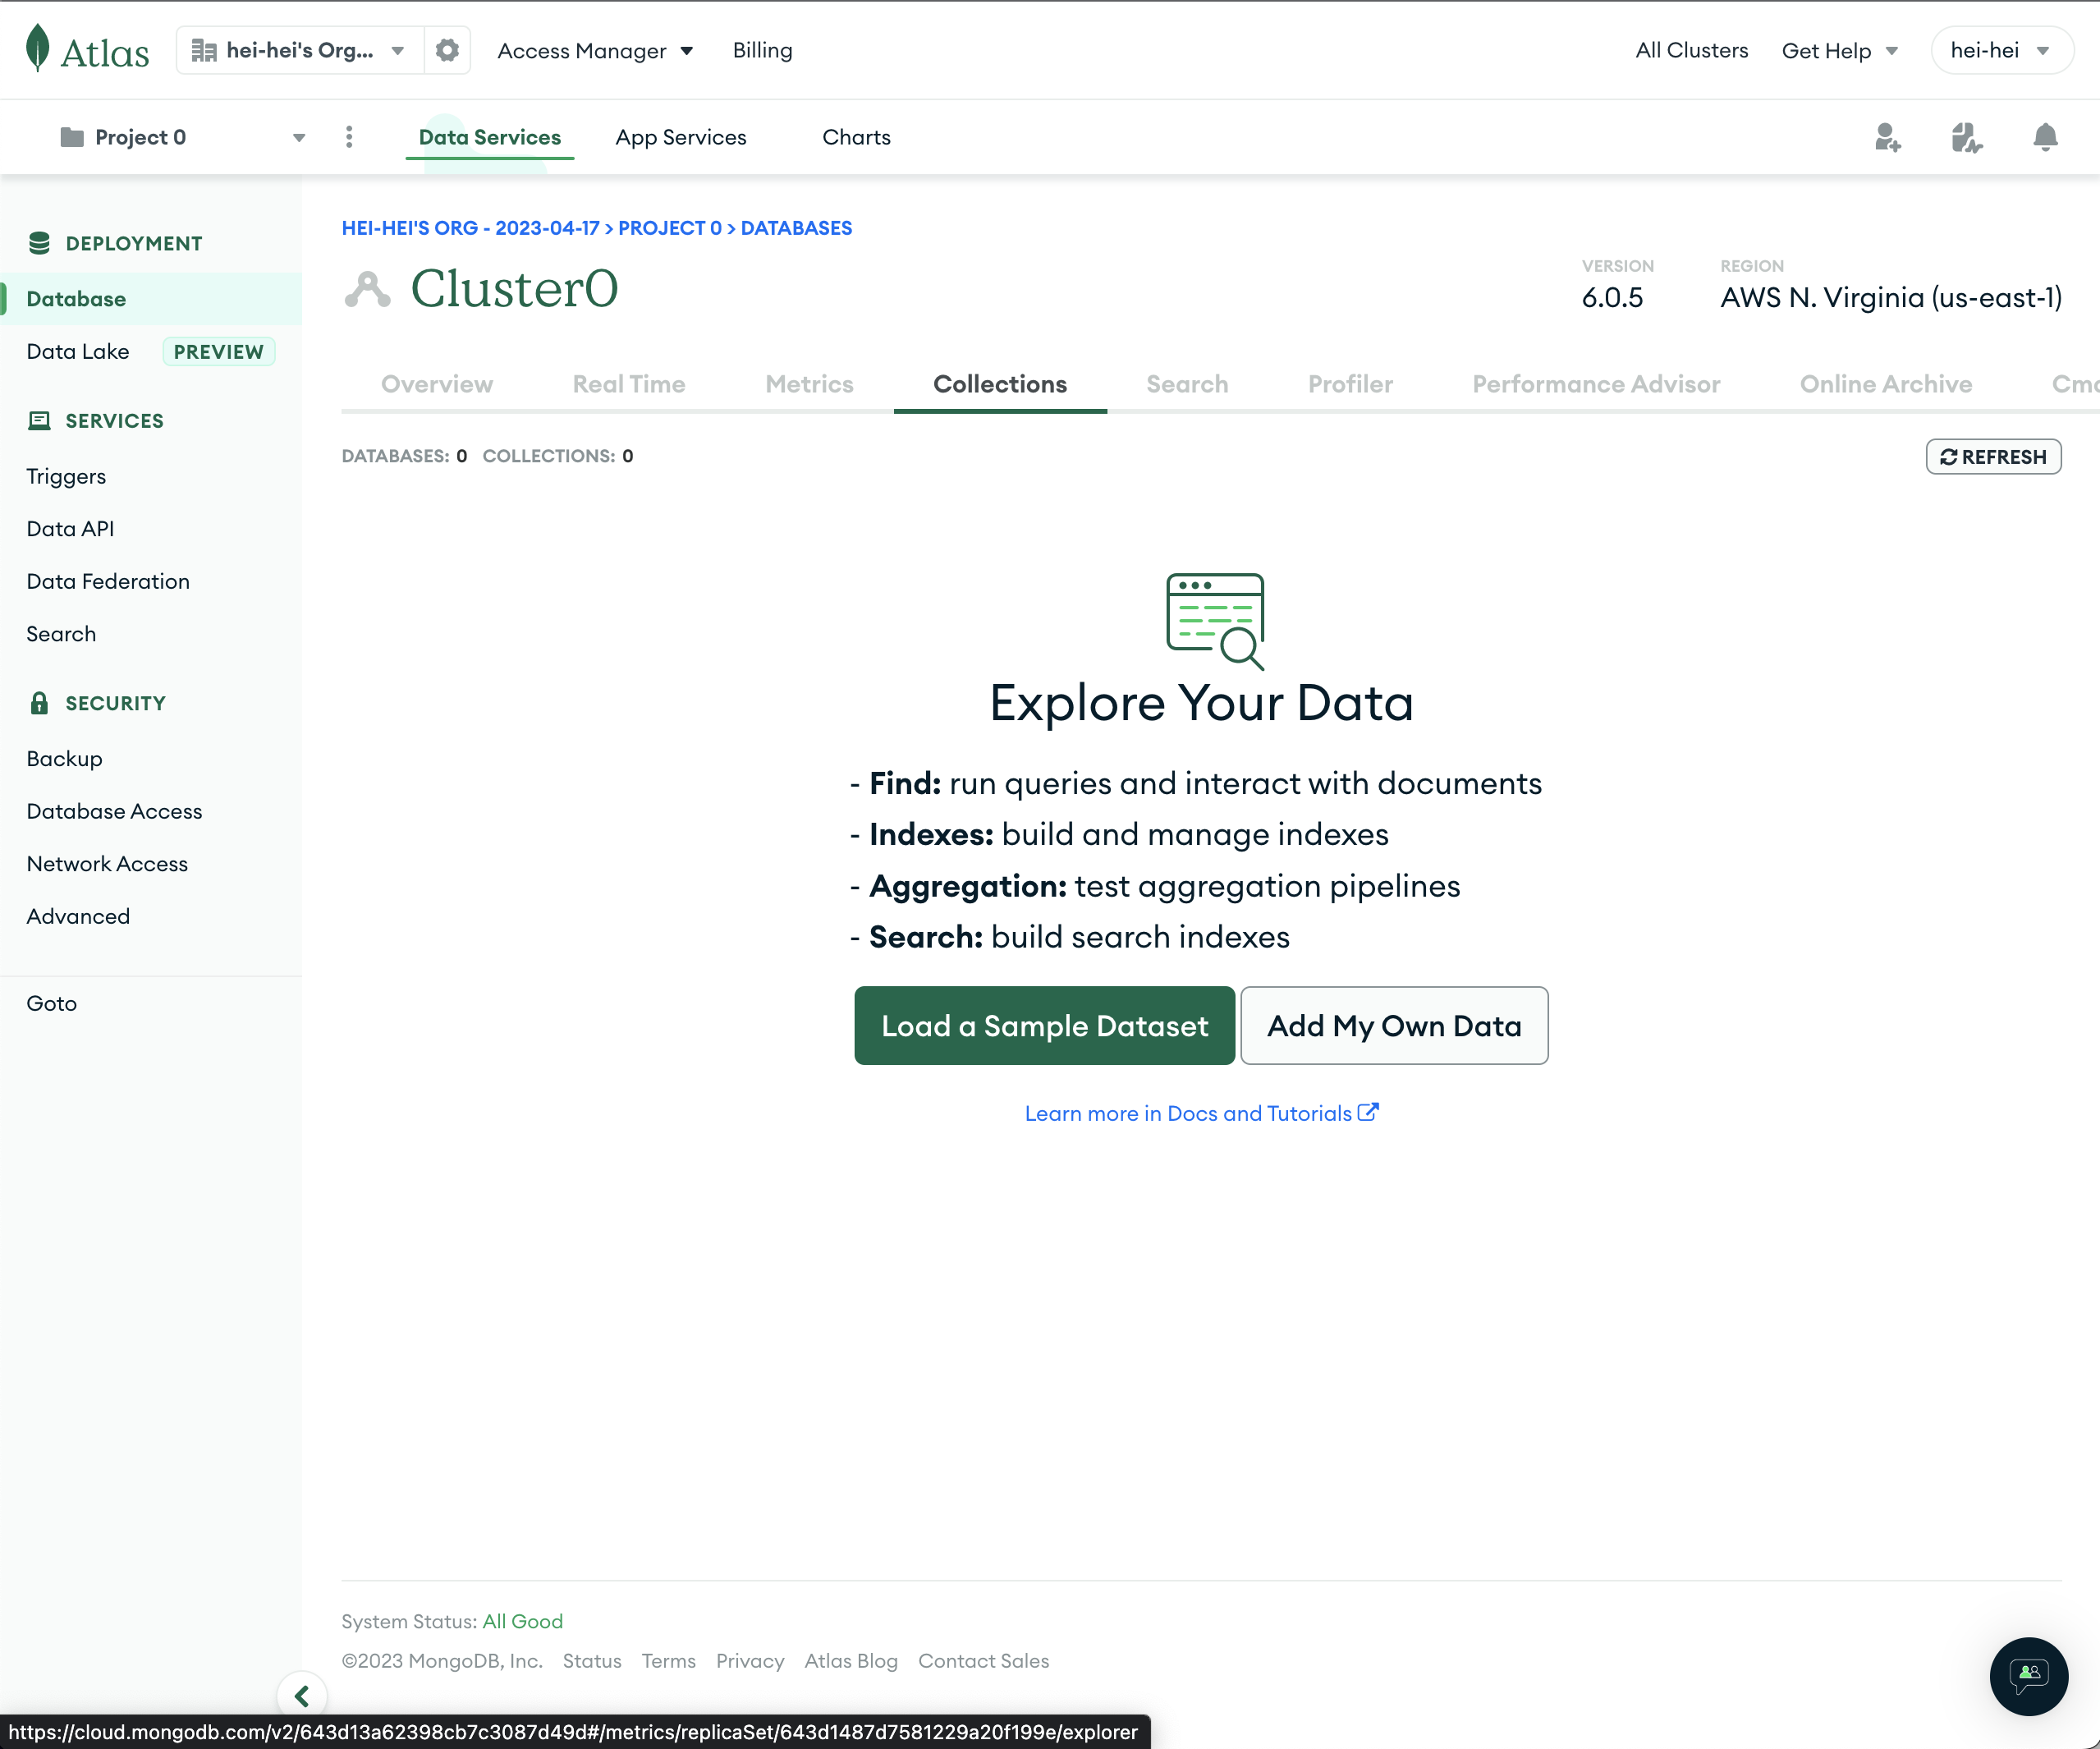2100x1749 pixels.
Task: Open organization settings gear icon
Action: point(447,50)
